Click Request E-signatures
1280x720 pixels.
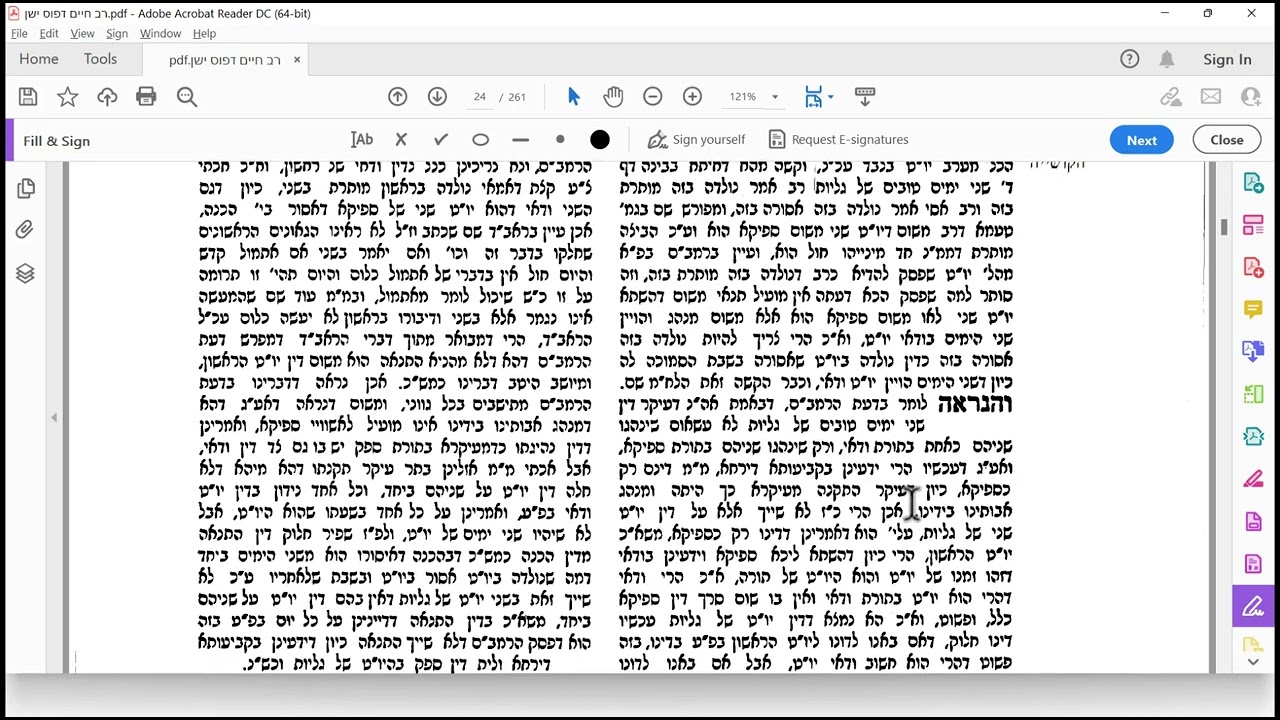coord(838,140)
